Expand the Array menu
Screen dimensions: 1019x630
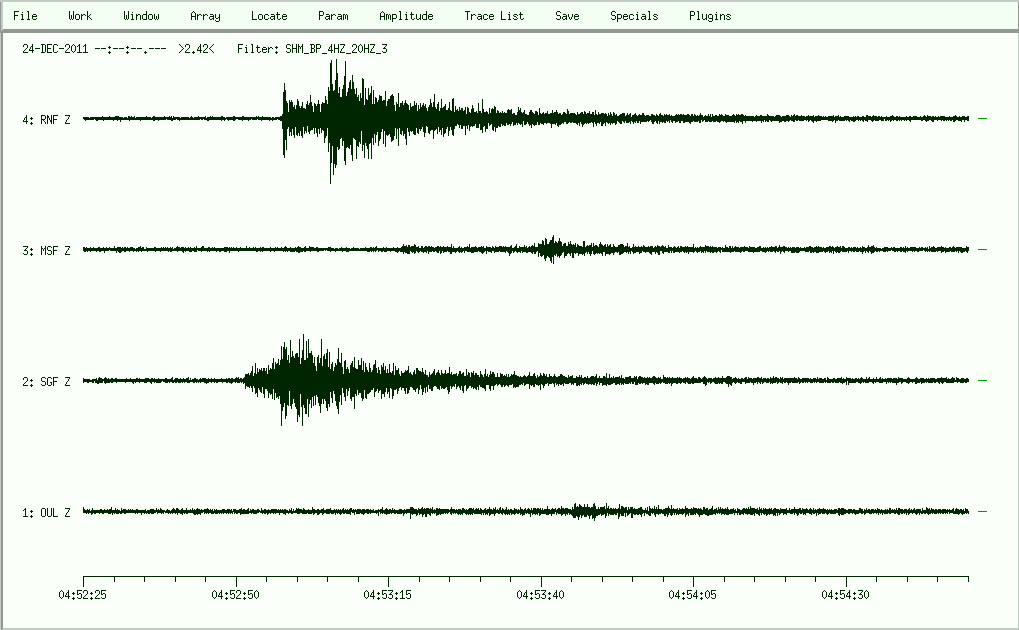coord(205,16)
